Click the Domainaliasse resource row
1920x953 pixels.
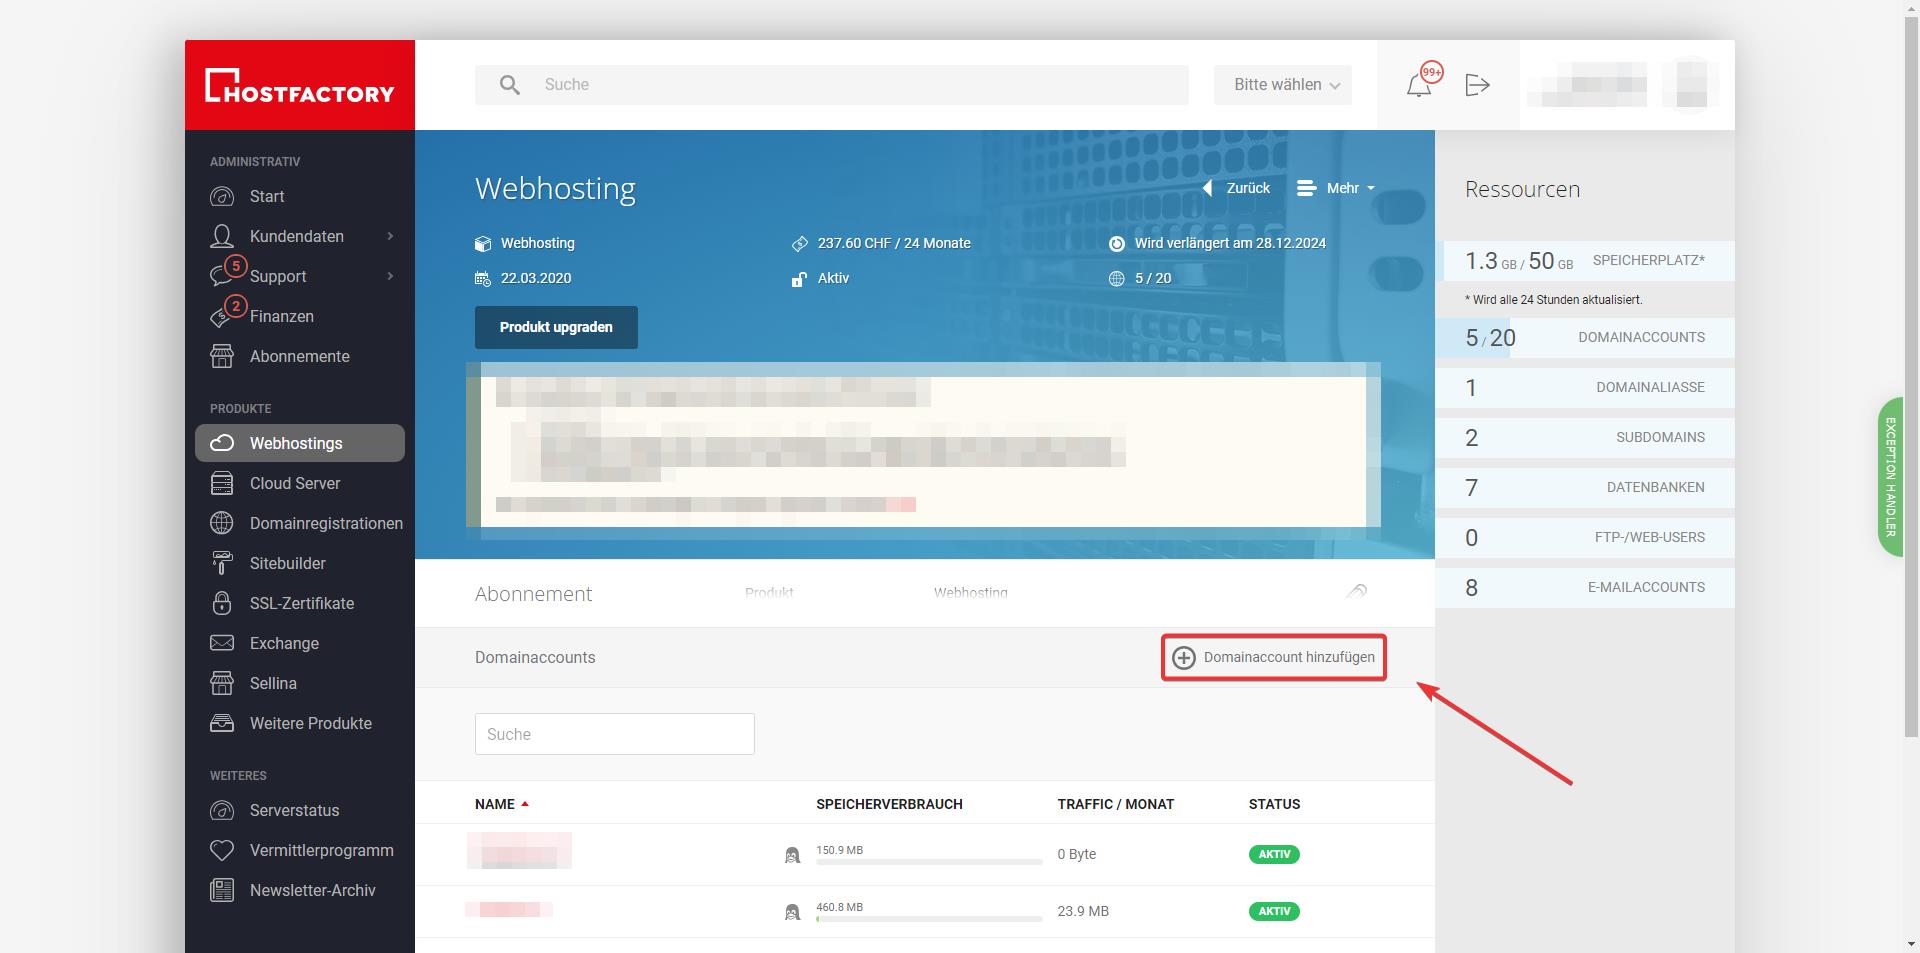(1585, 388)
